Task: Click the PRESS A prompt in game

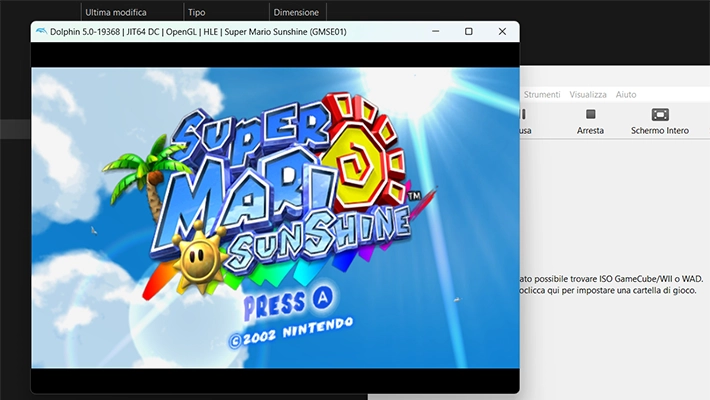Action: 289,303
